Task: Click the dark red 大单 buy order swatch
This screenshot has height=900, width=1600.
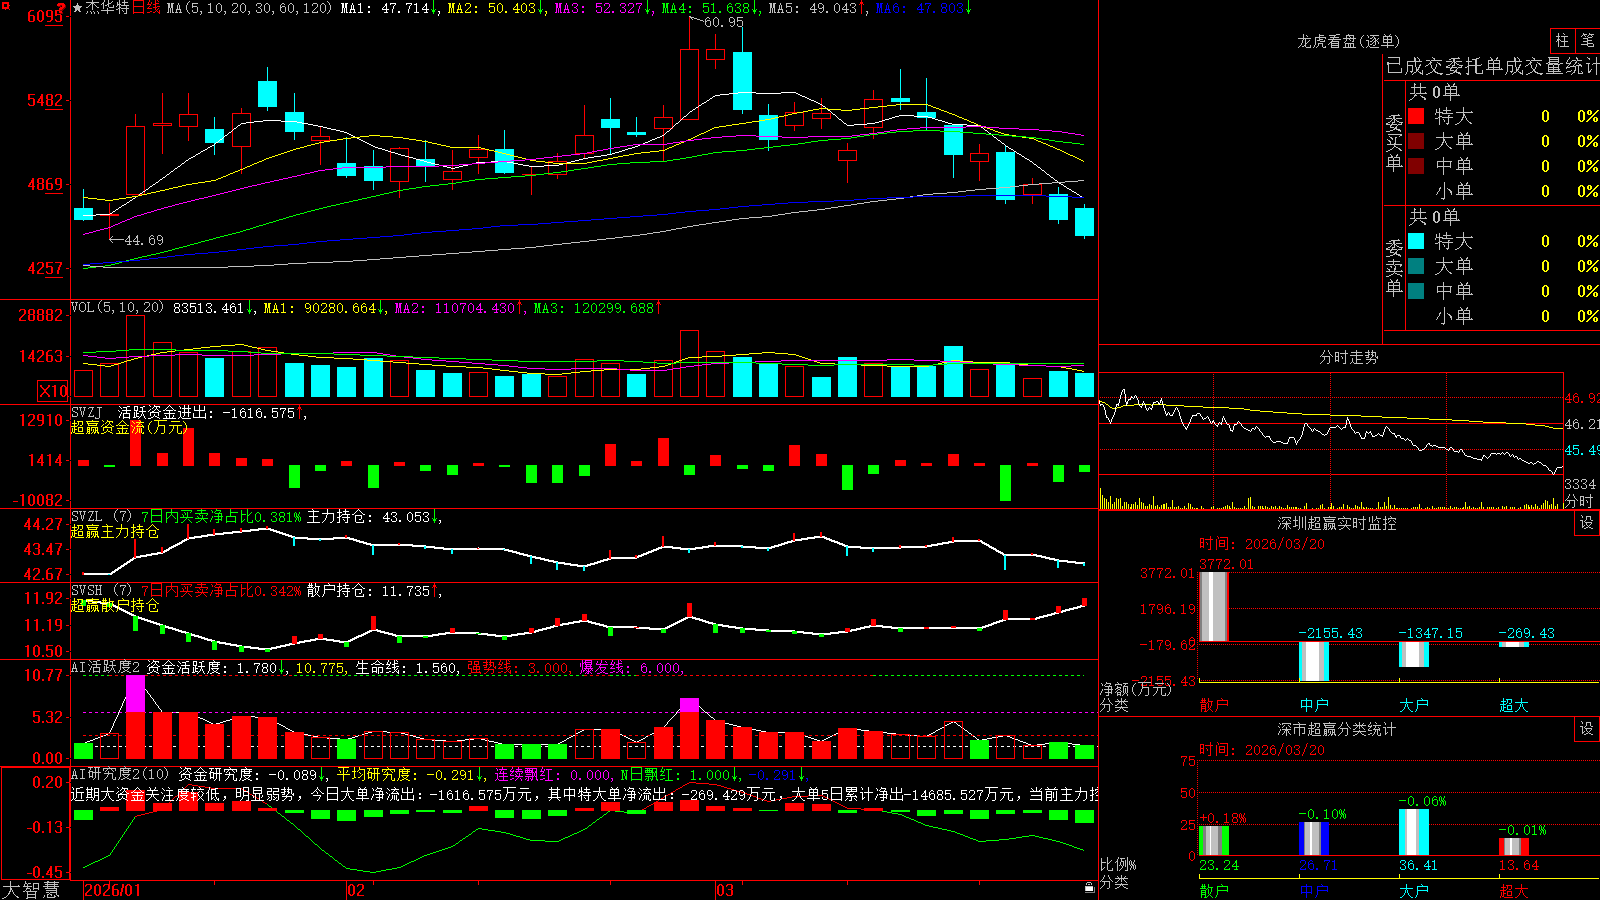Action: point(1416,141)
